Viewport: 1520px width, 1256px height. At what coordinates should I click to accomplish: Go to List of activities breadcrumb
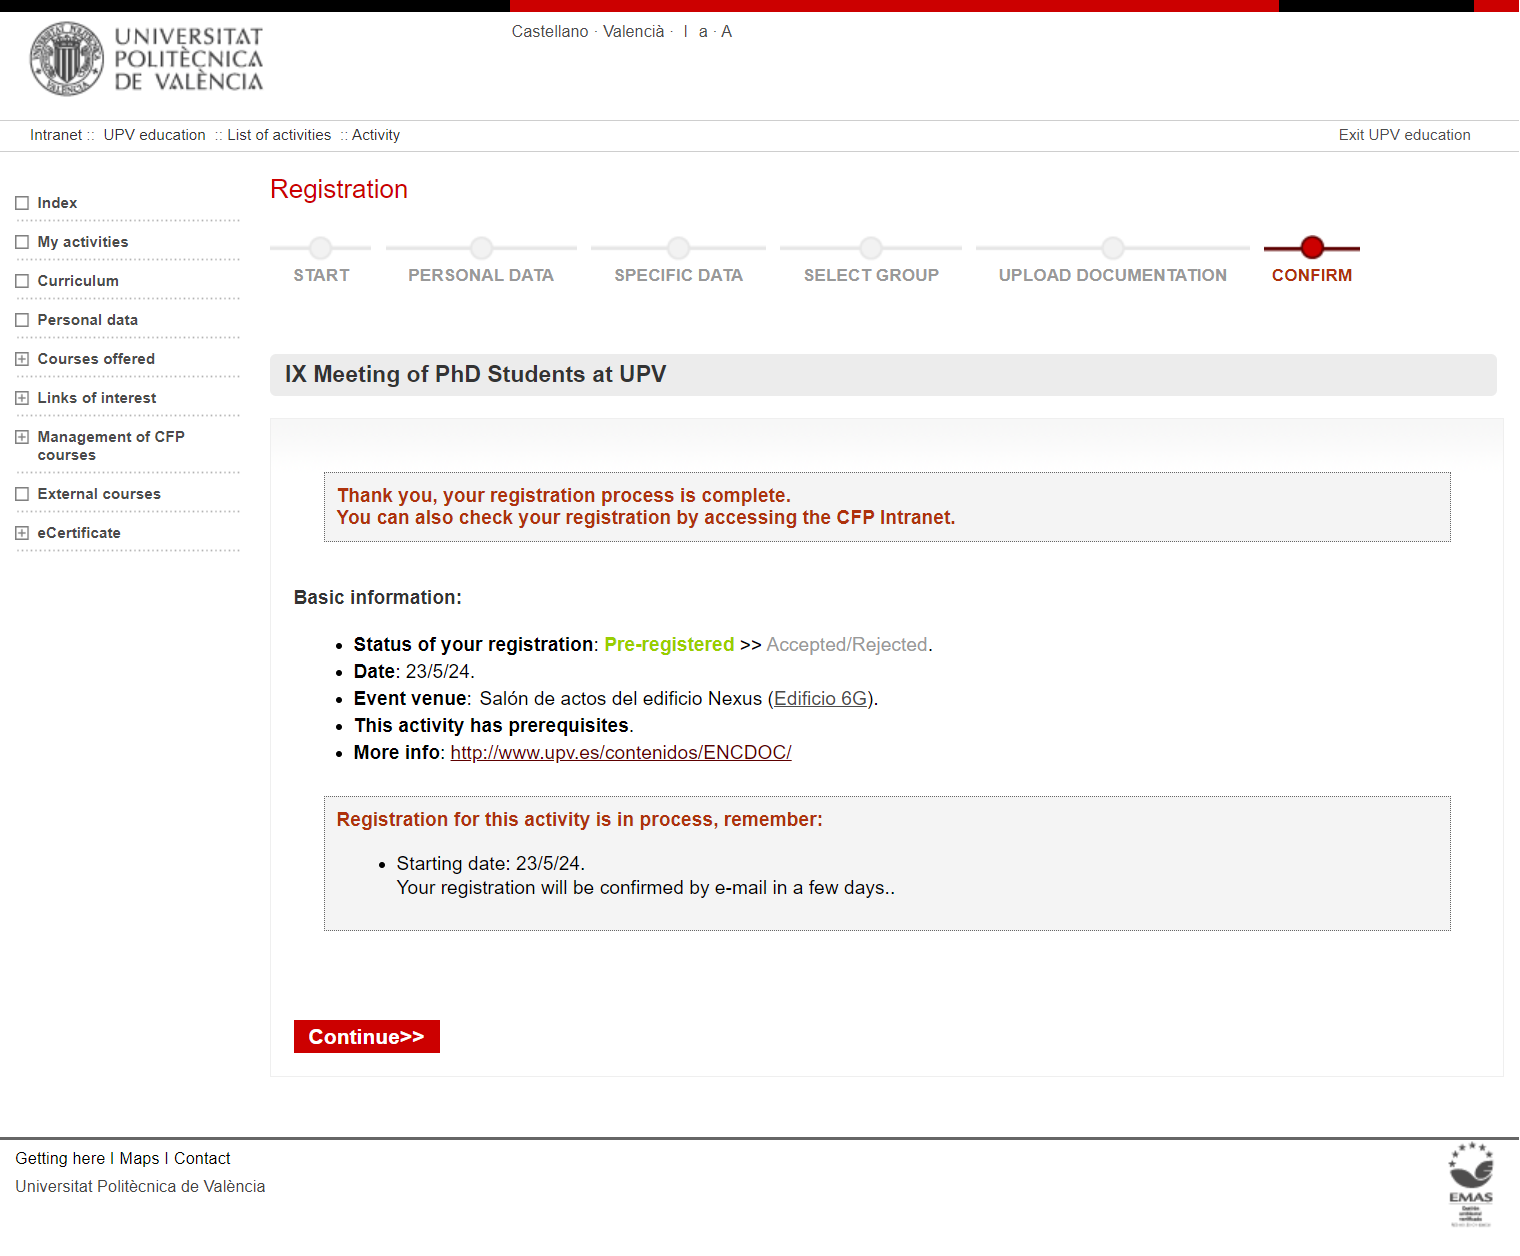(x=279, y=135)
